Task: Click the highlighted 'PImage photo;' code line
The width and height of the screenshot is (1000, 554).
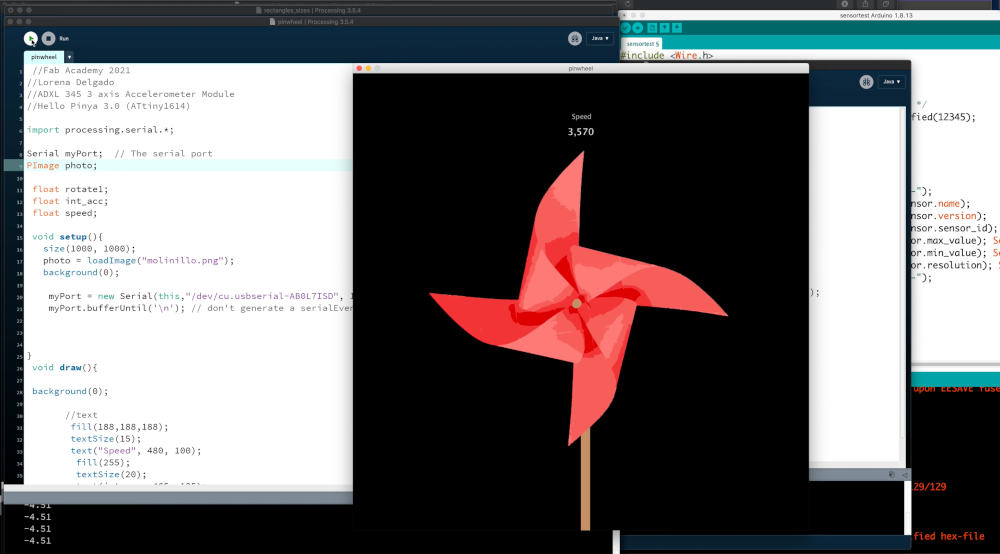Action: click(x=62, y=165)
